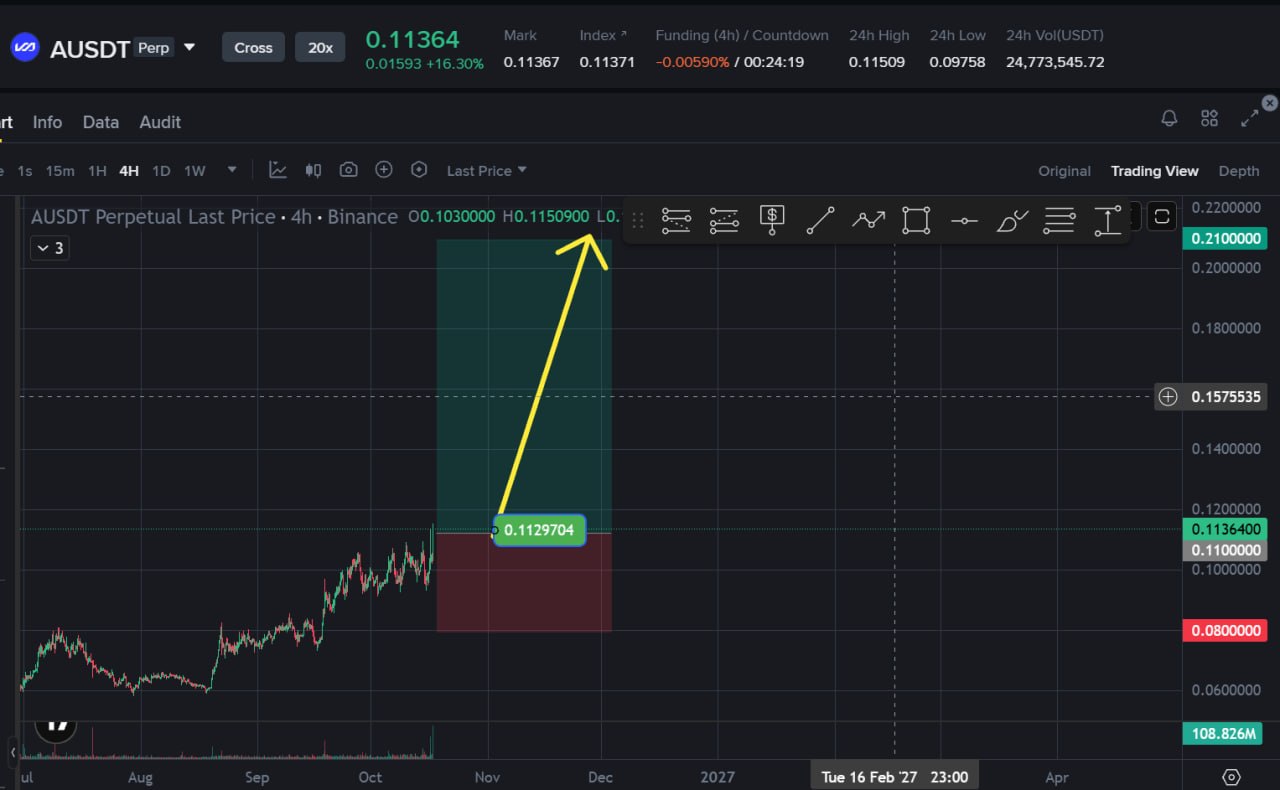Switch margin mode with the Cross button
This screenshot has width=1280, height=790.
[x=253, y=47]
